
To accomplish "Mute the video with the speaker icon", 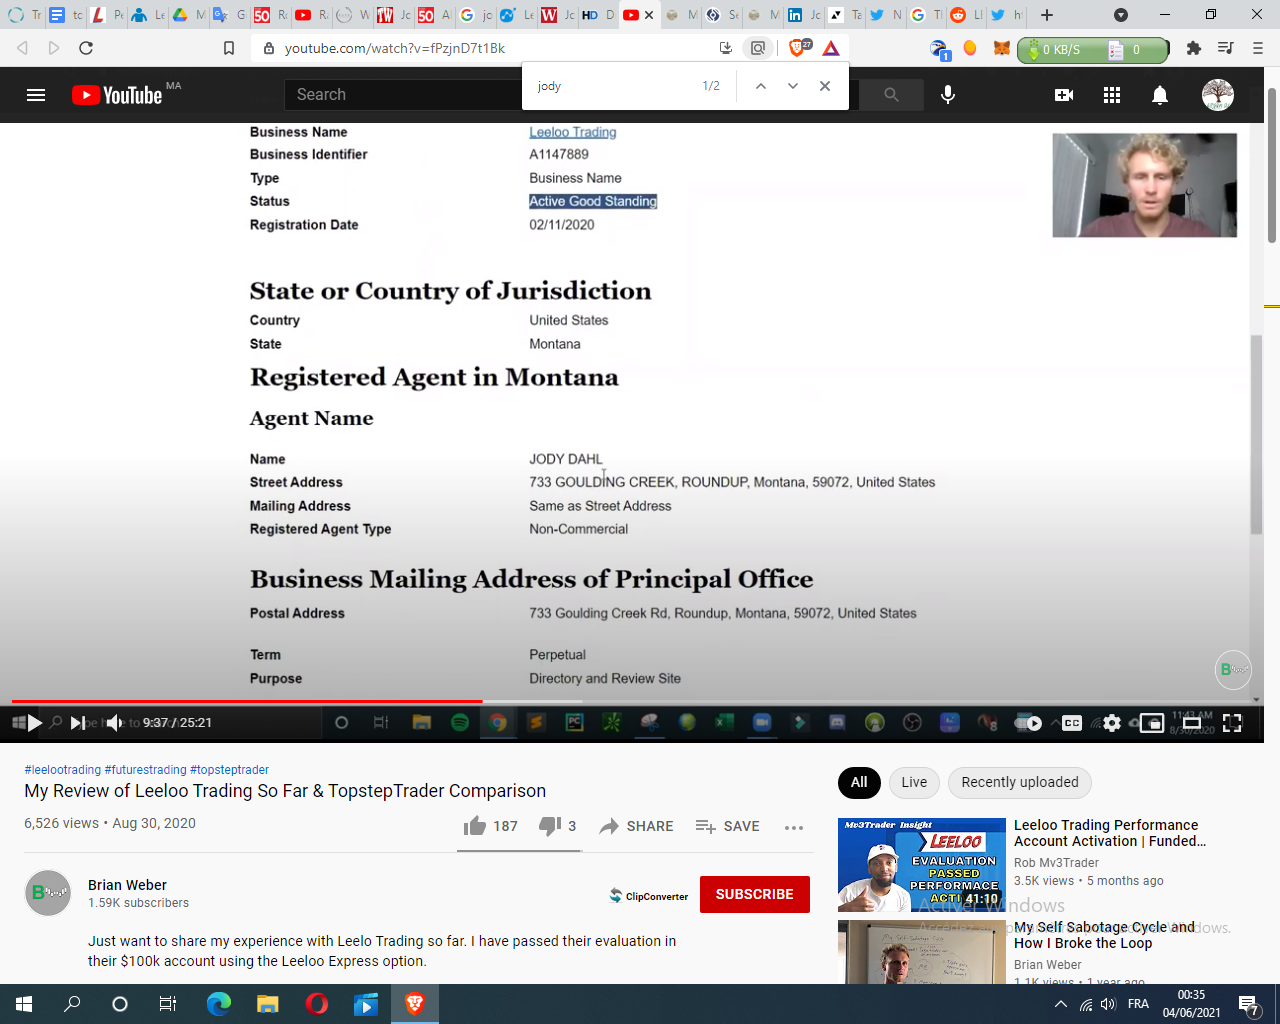I will point(114,723).
